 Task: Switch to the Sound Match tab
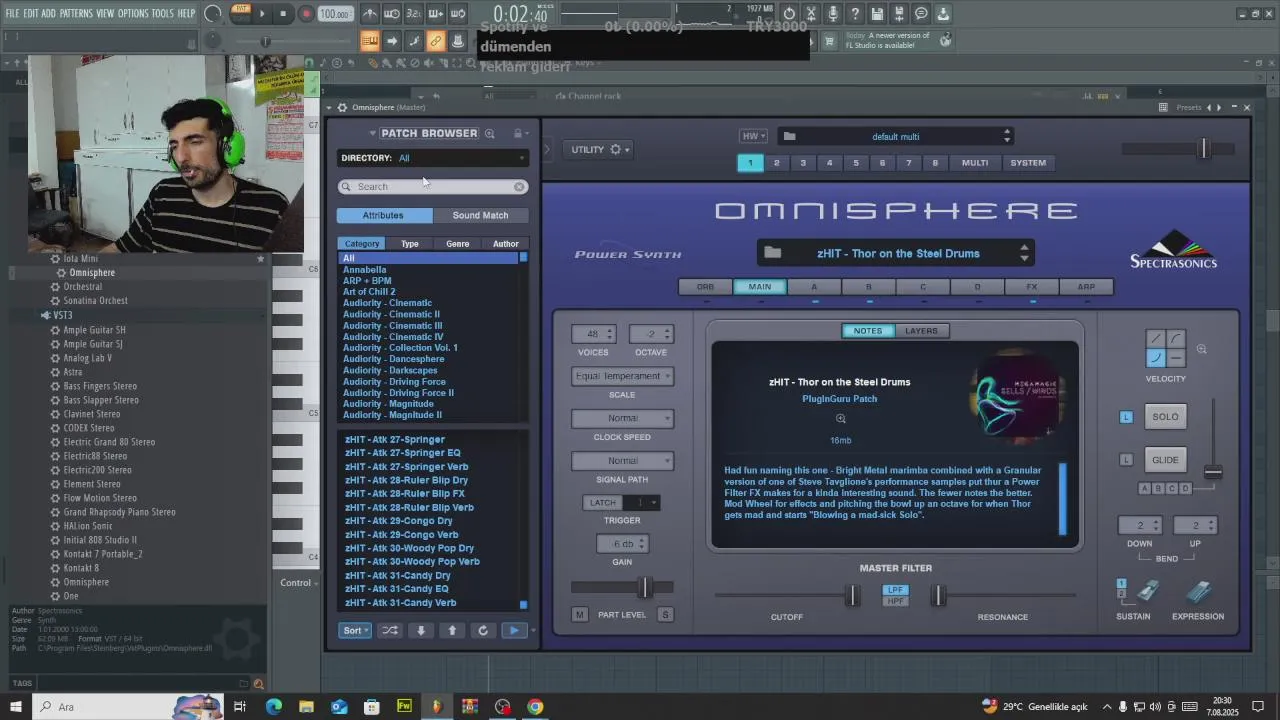481,215
